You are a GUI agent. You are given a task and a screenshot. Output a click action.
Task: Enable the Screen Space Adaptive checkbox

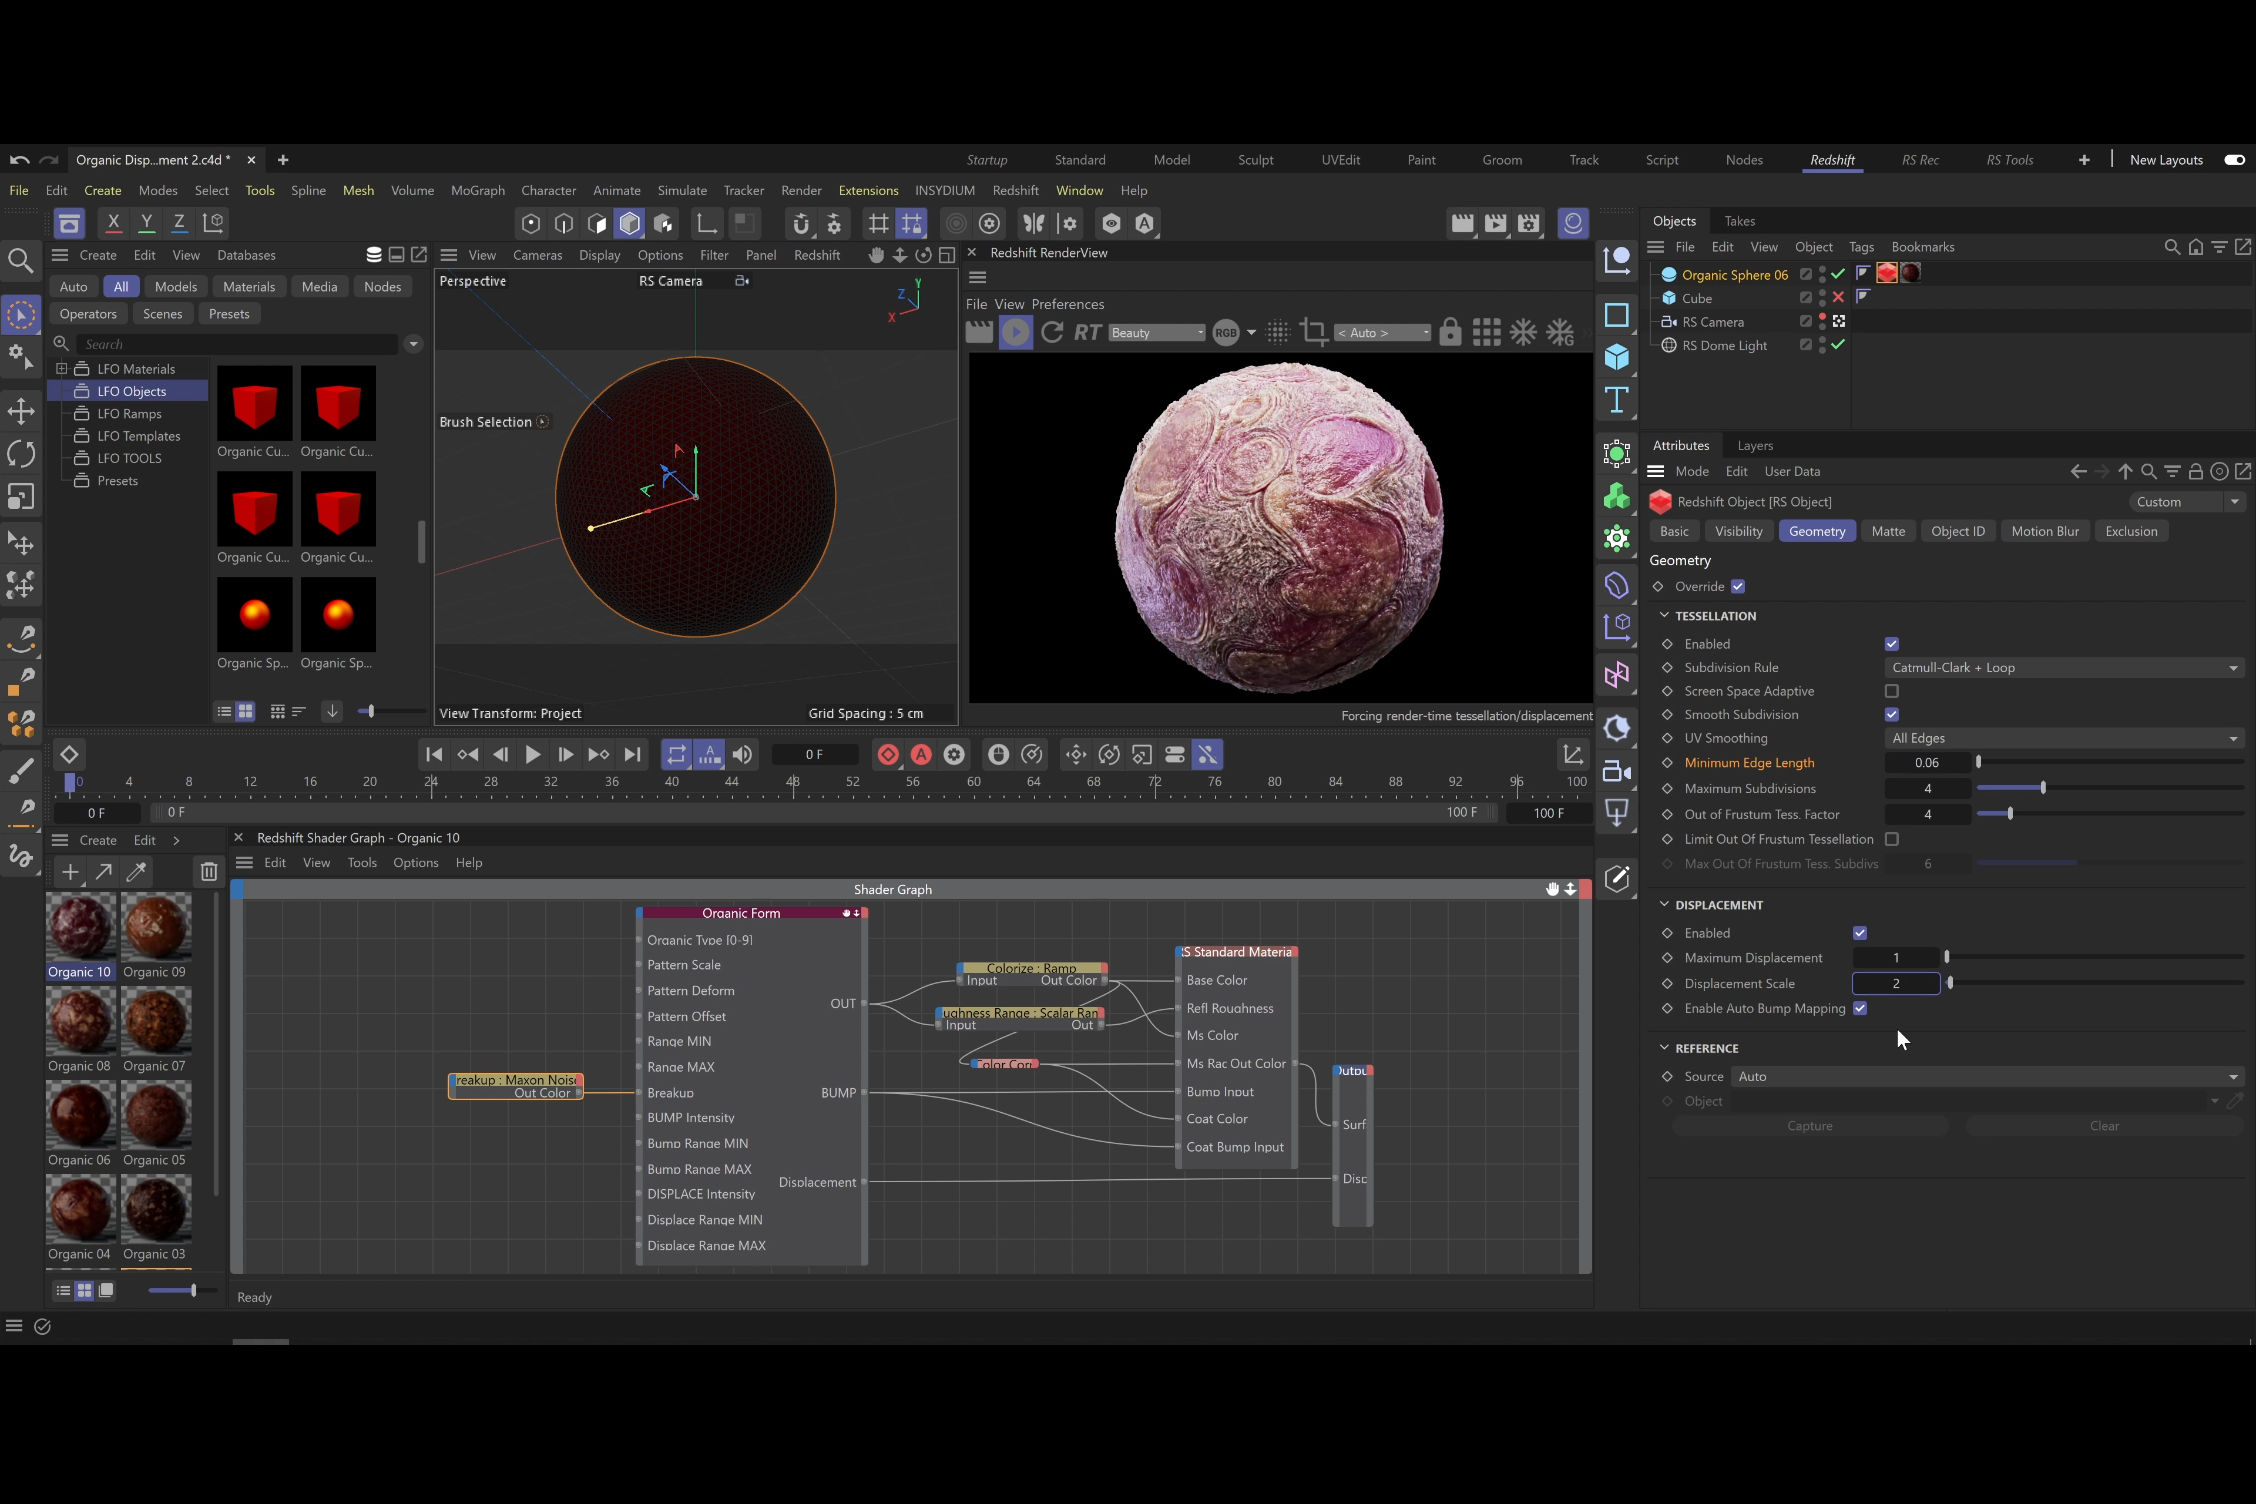[x=1891, y=691]
